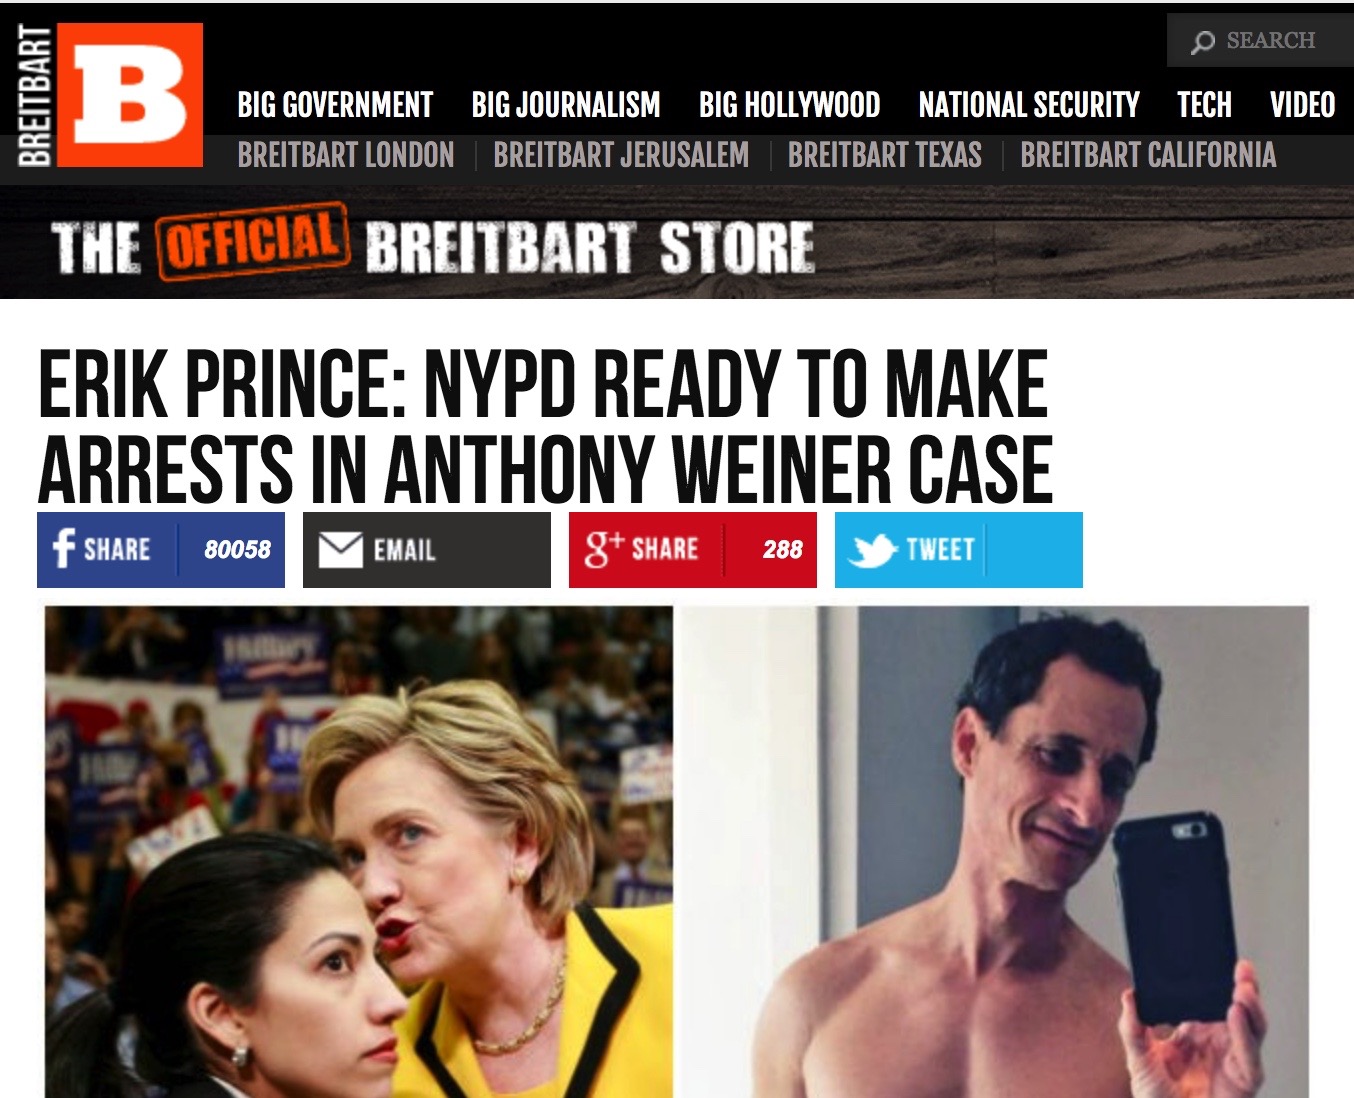Visit Breitbart London edition
The height and width of the screenshot is (1098, 1354).
point(346,155)
